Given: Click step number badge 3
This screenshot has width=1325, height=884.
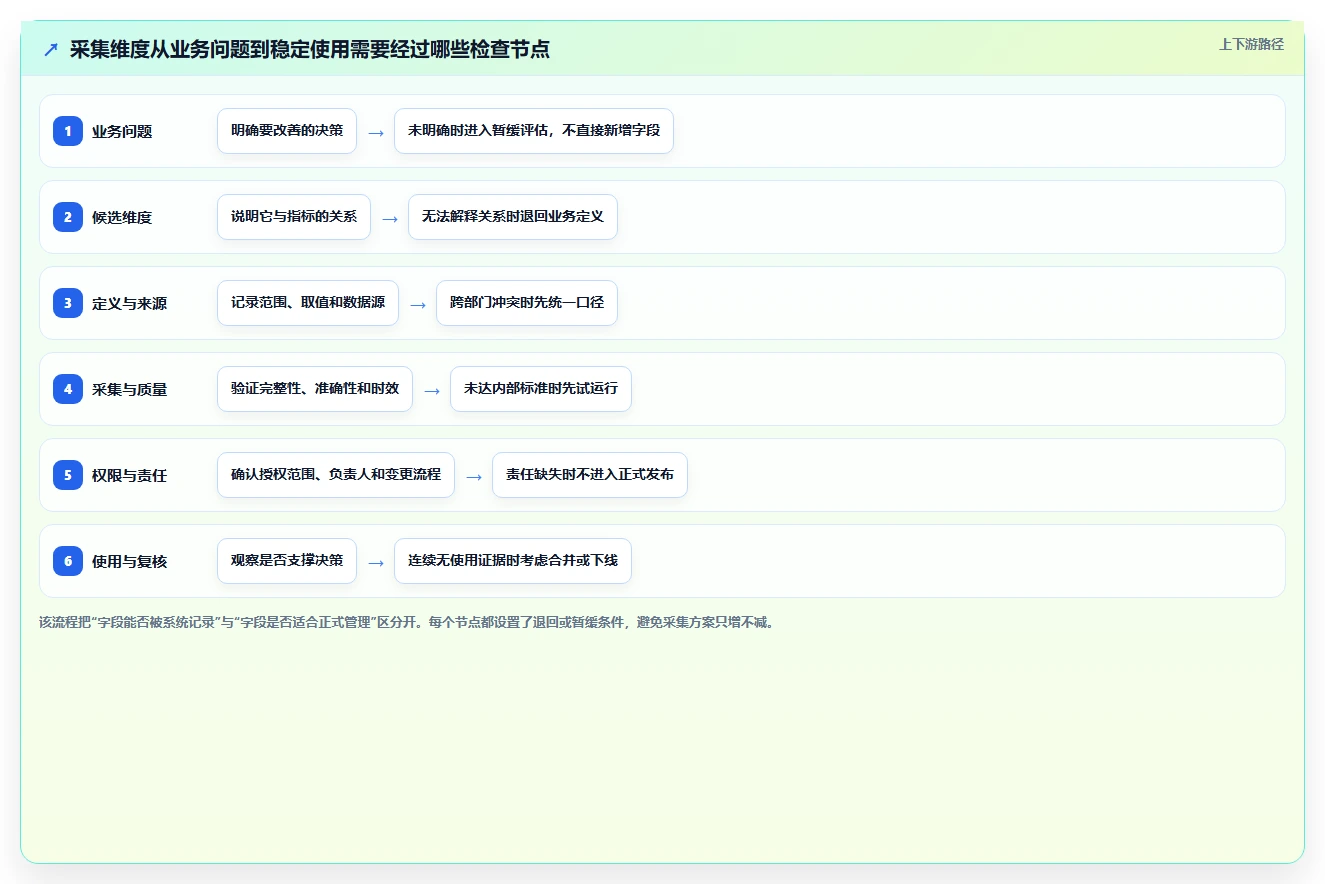Looking at the screenshot, I should pos(68,303).
